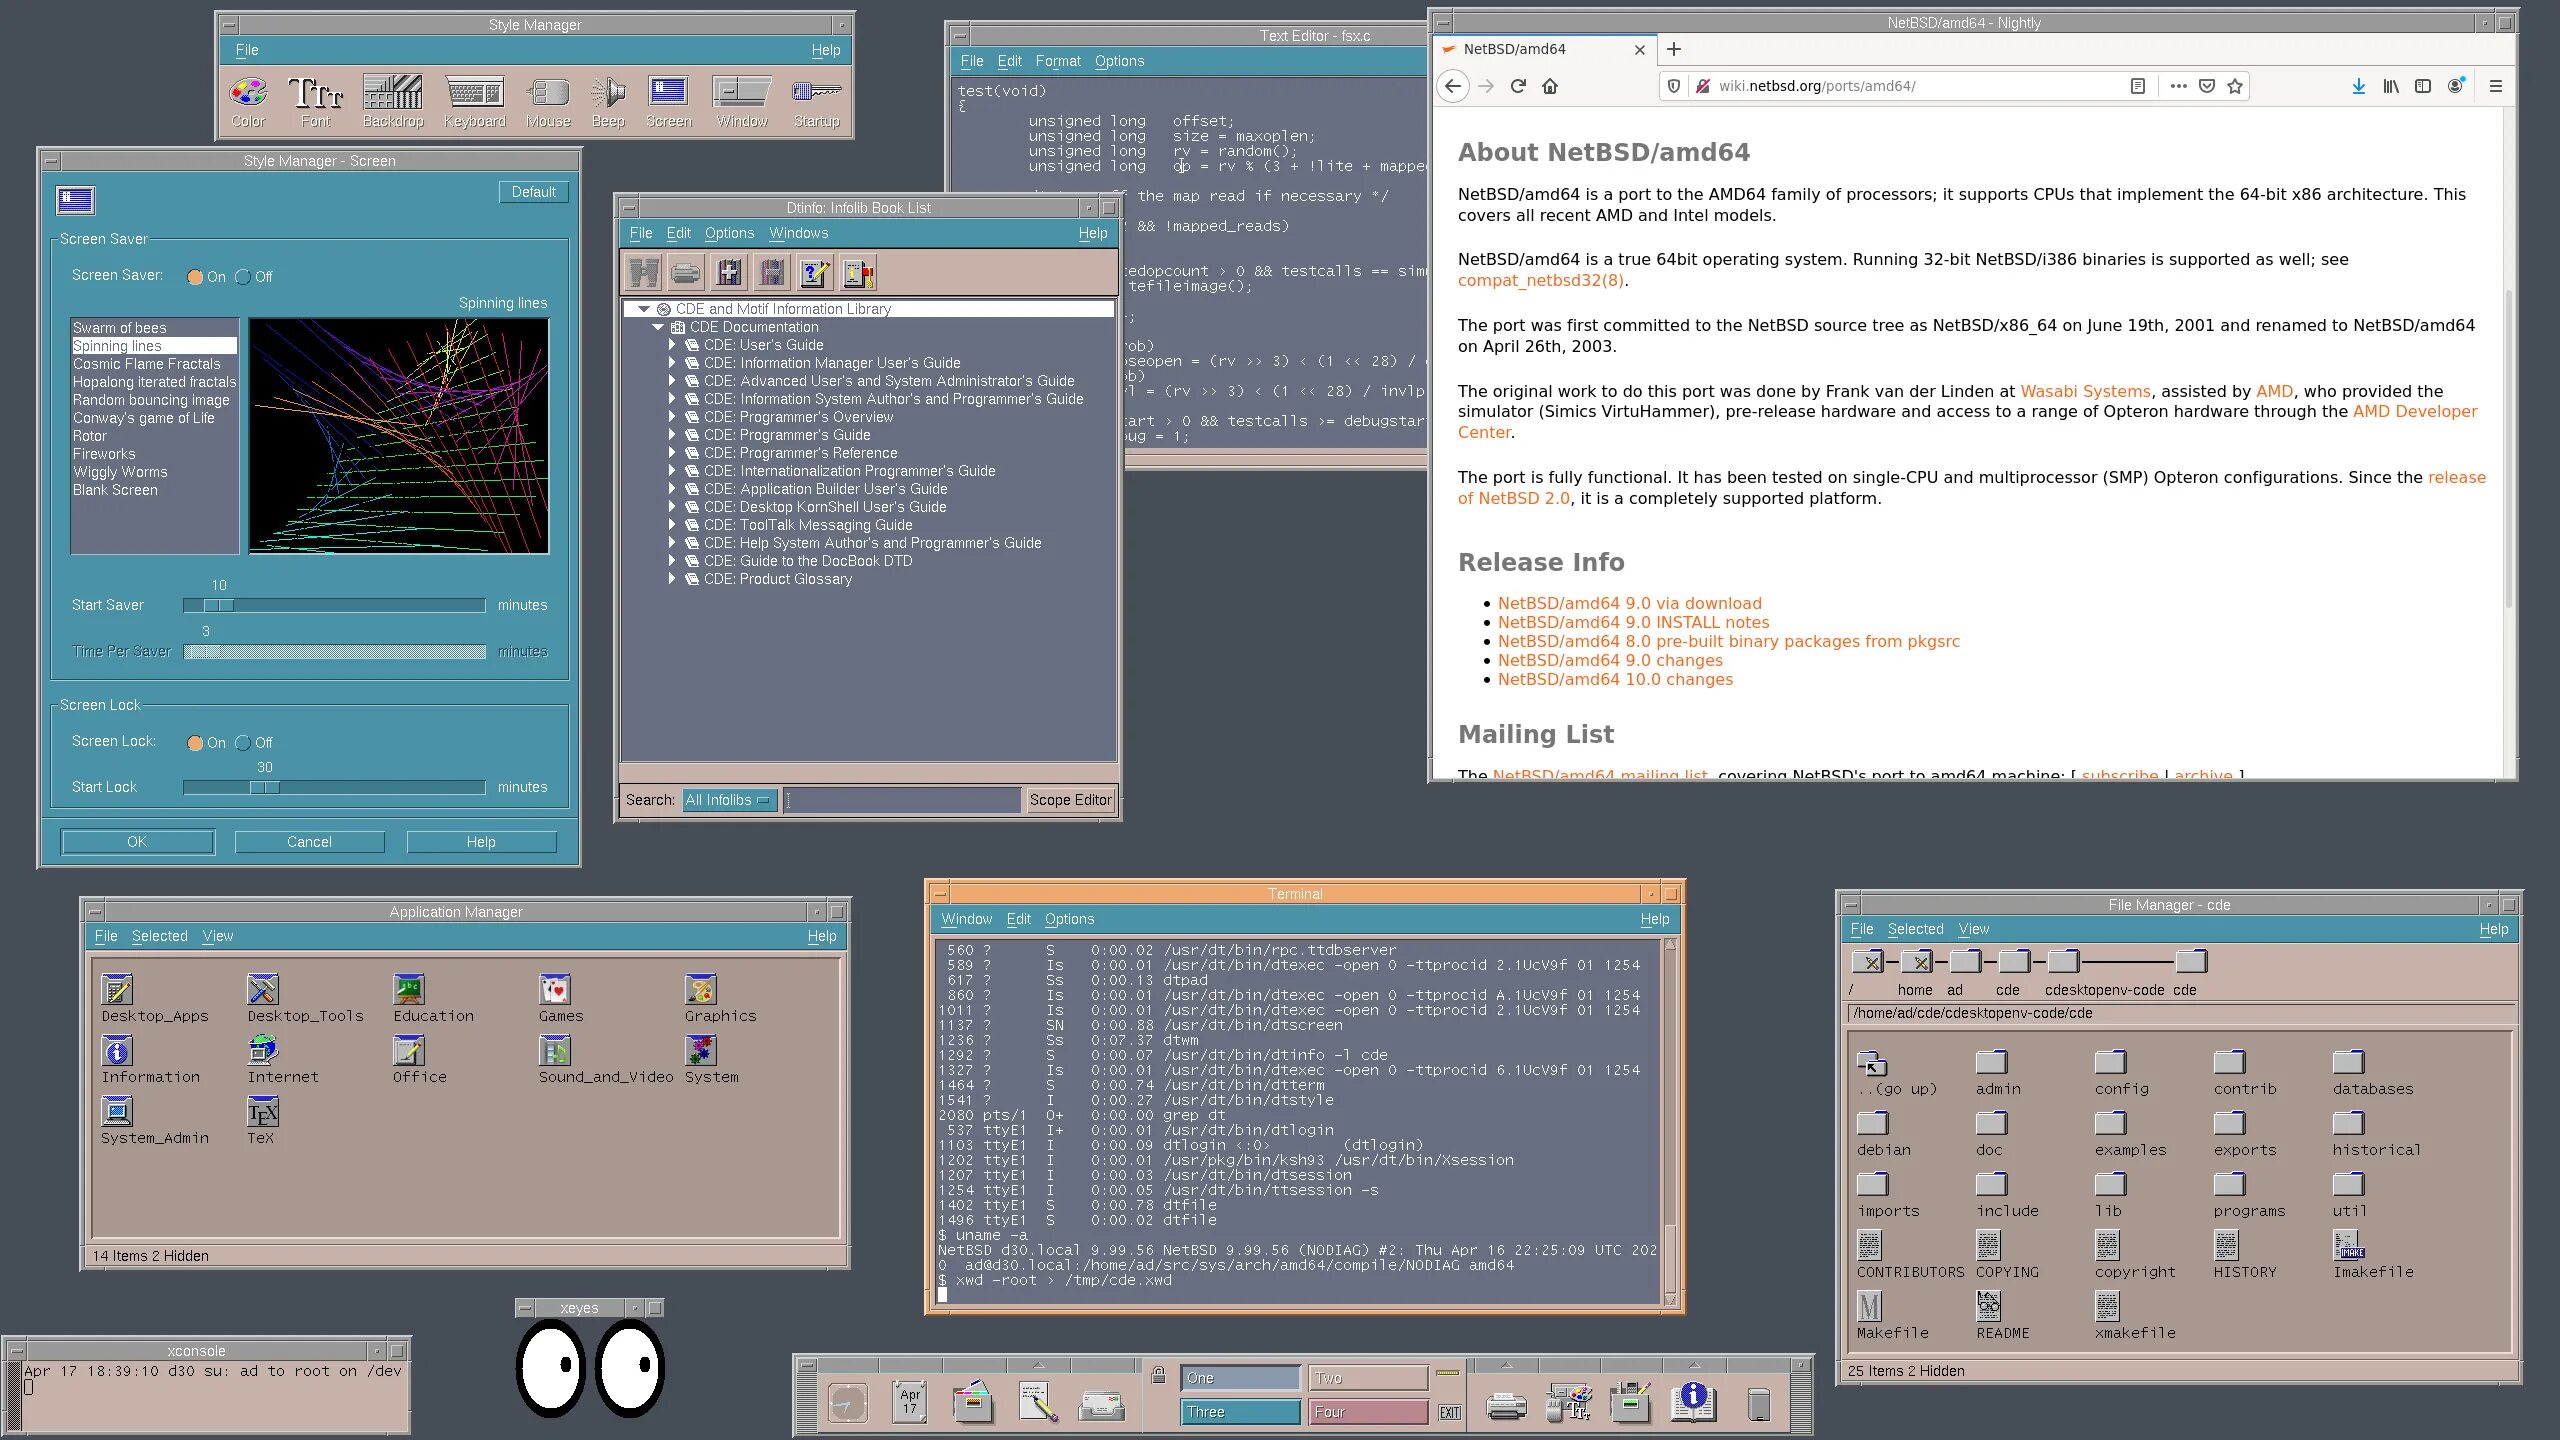Switch to workspace Three
Viewport: 2560px width, 1440px height.
[1240, 1412]
